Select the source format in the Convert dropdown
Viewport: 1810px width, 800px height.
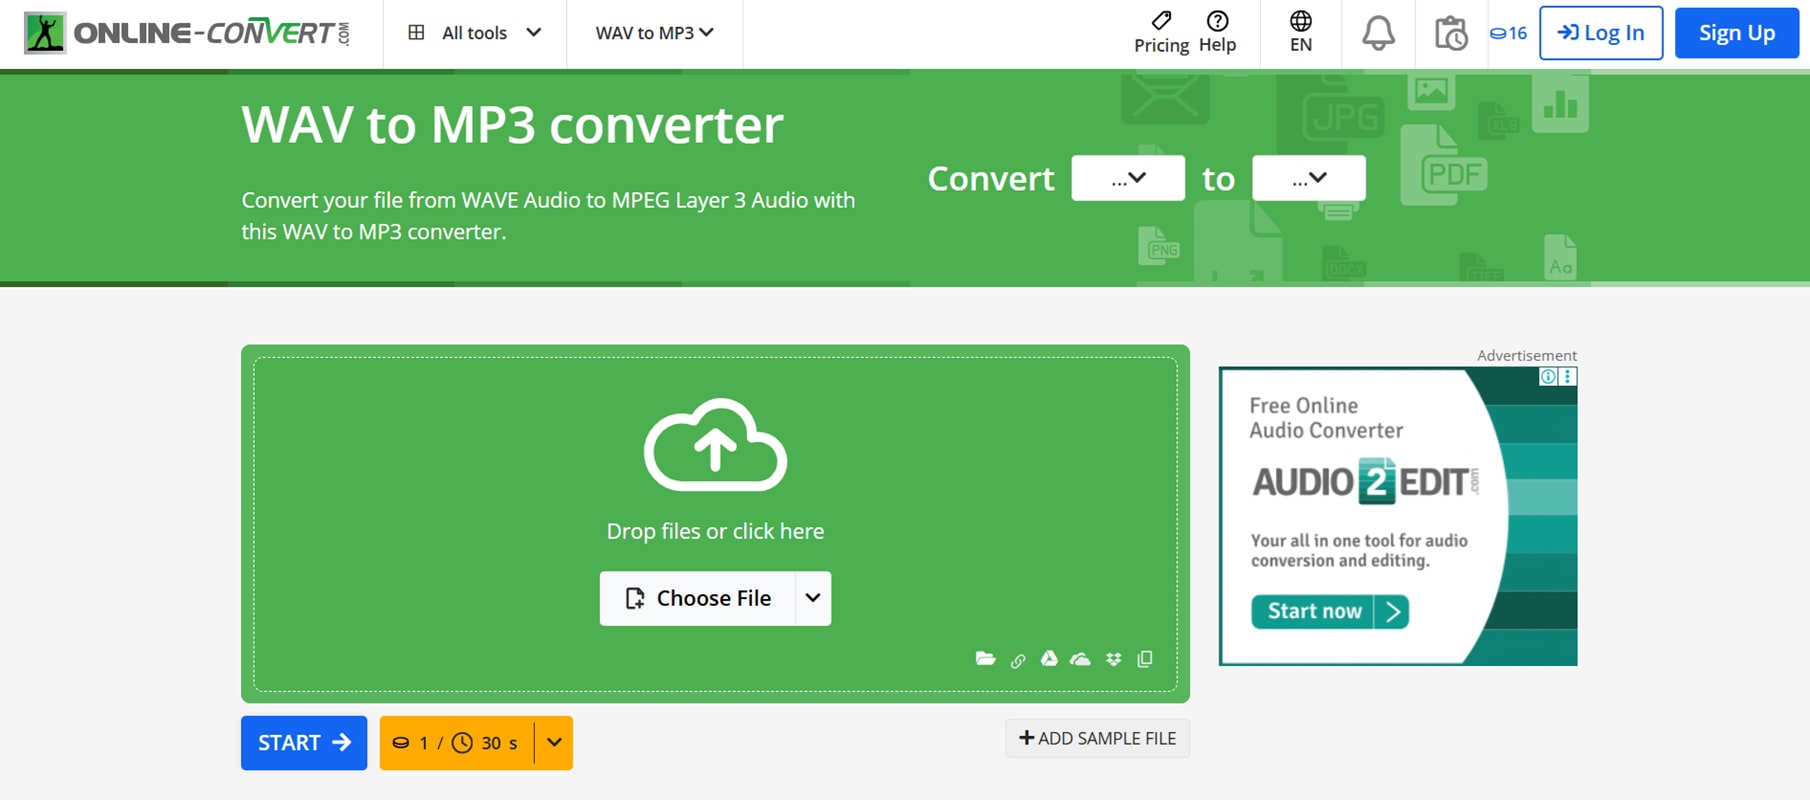(1128, 178)
